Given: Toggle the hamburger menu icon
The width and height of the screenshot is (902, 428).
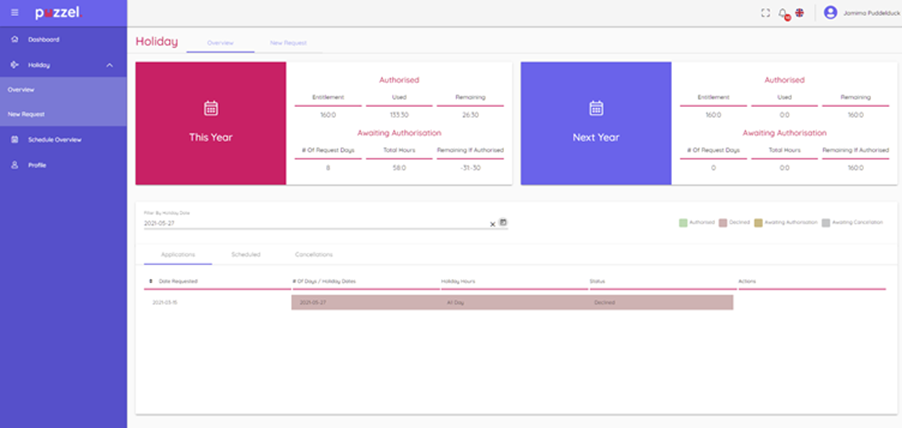Looking at the screenshot, I should click(x=14, y=13).
